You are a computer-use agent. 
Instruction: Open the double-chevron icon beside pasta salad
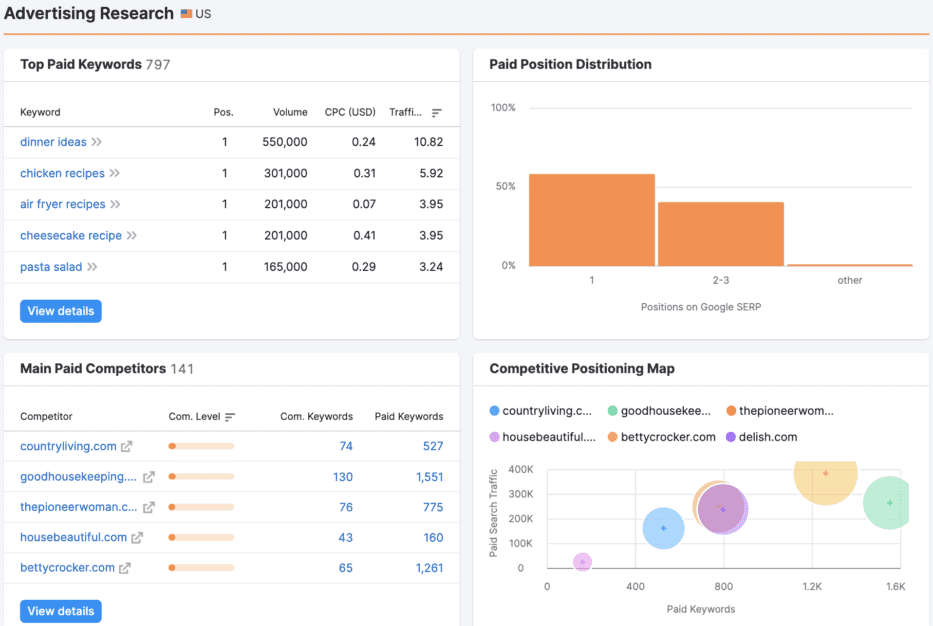coord(92,267)
